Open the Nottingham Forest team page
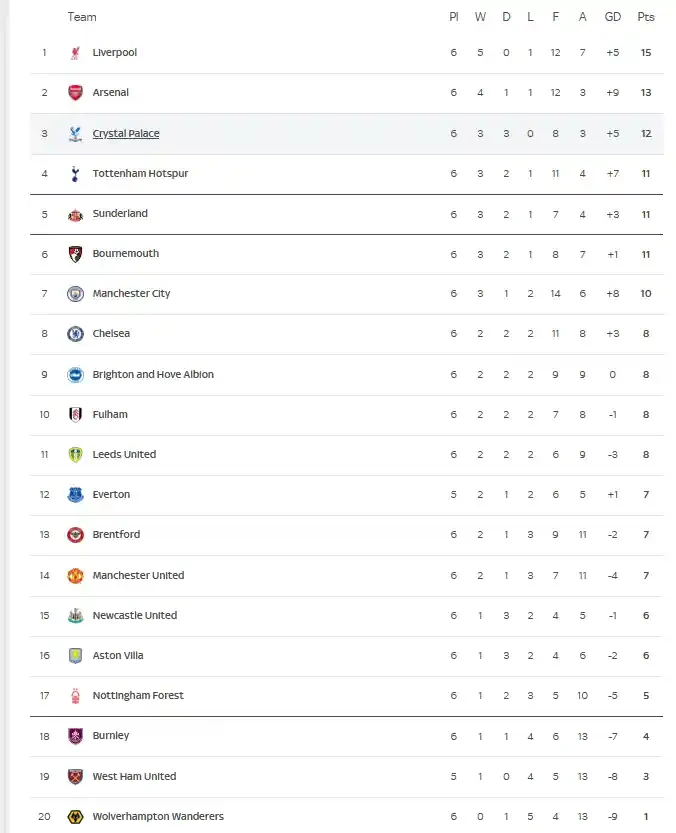The width and height of the screenshot is (676, 833). [x=138, y=695]
